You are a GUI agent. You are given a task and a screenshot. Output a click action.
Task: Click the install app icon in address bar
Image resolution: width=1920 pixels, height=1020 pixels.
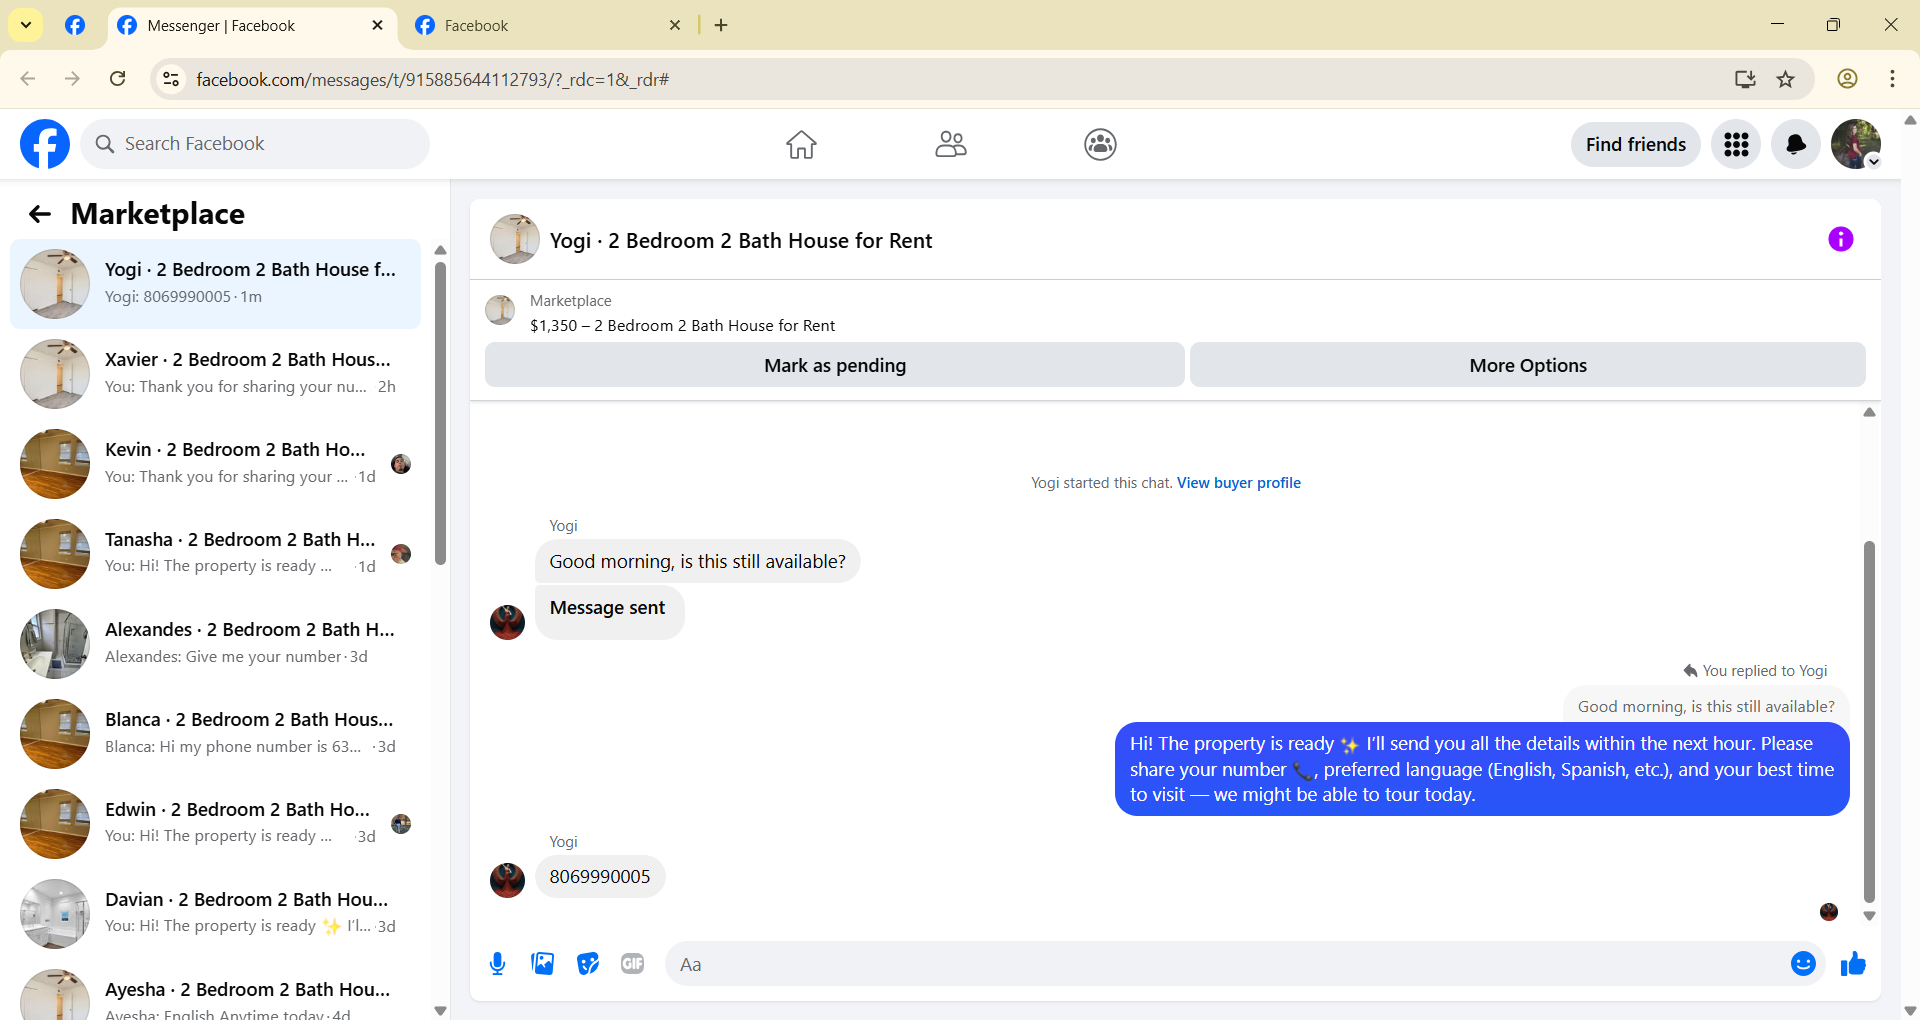coord(1745,79)
